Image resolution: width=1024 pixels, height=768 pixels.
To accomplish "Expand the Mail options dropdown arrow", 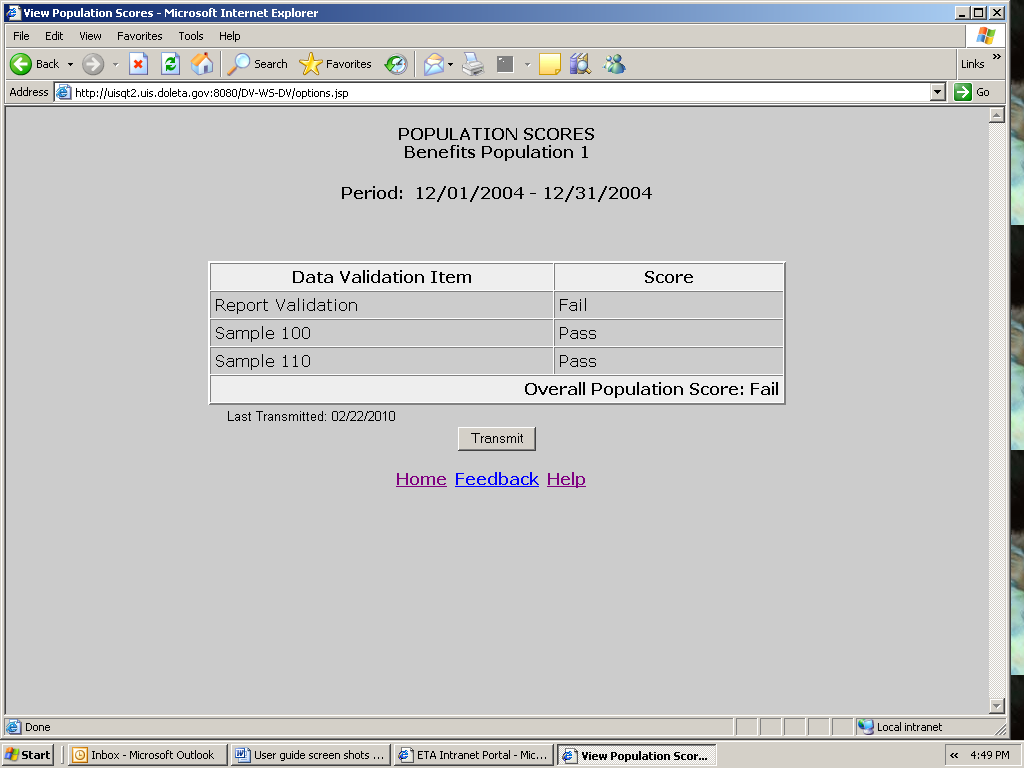I will [450, 65].
